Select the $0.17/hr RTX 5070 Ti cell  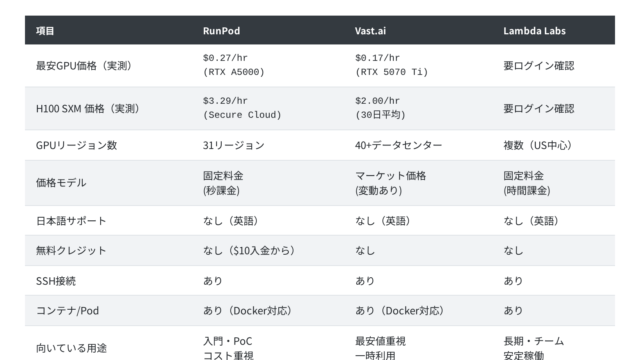tap(391, 65)
